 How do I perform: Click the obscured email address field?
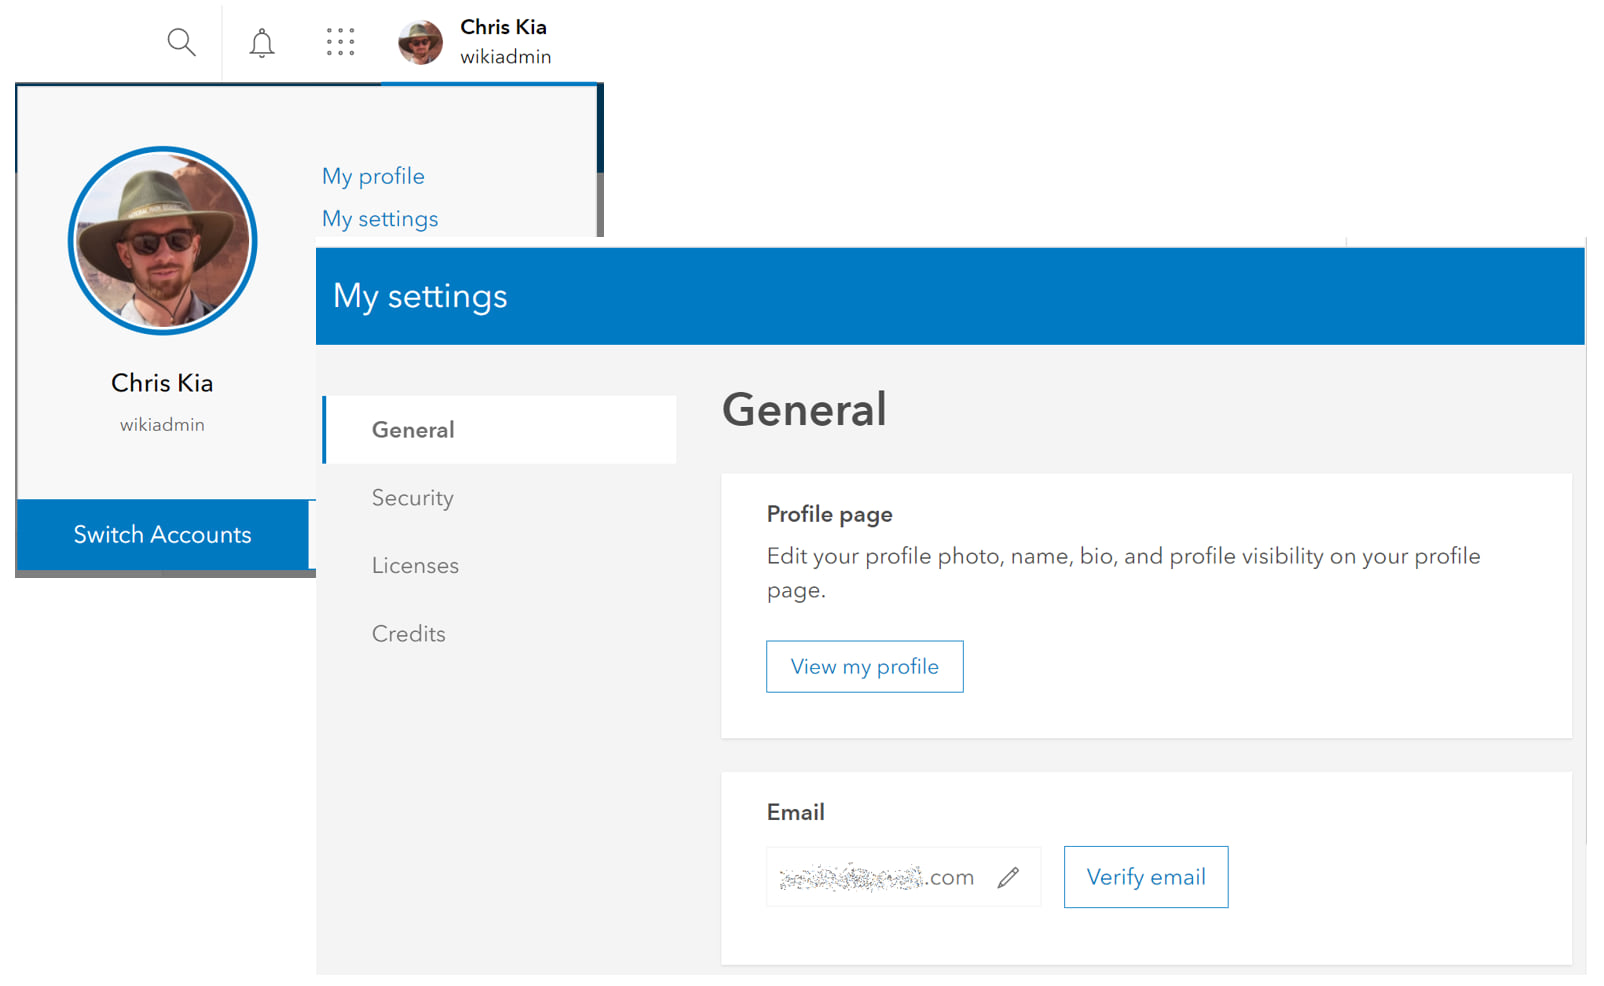(875, 877)
